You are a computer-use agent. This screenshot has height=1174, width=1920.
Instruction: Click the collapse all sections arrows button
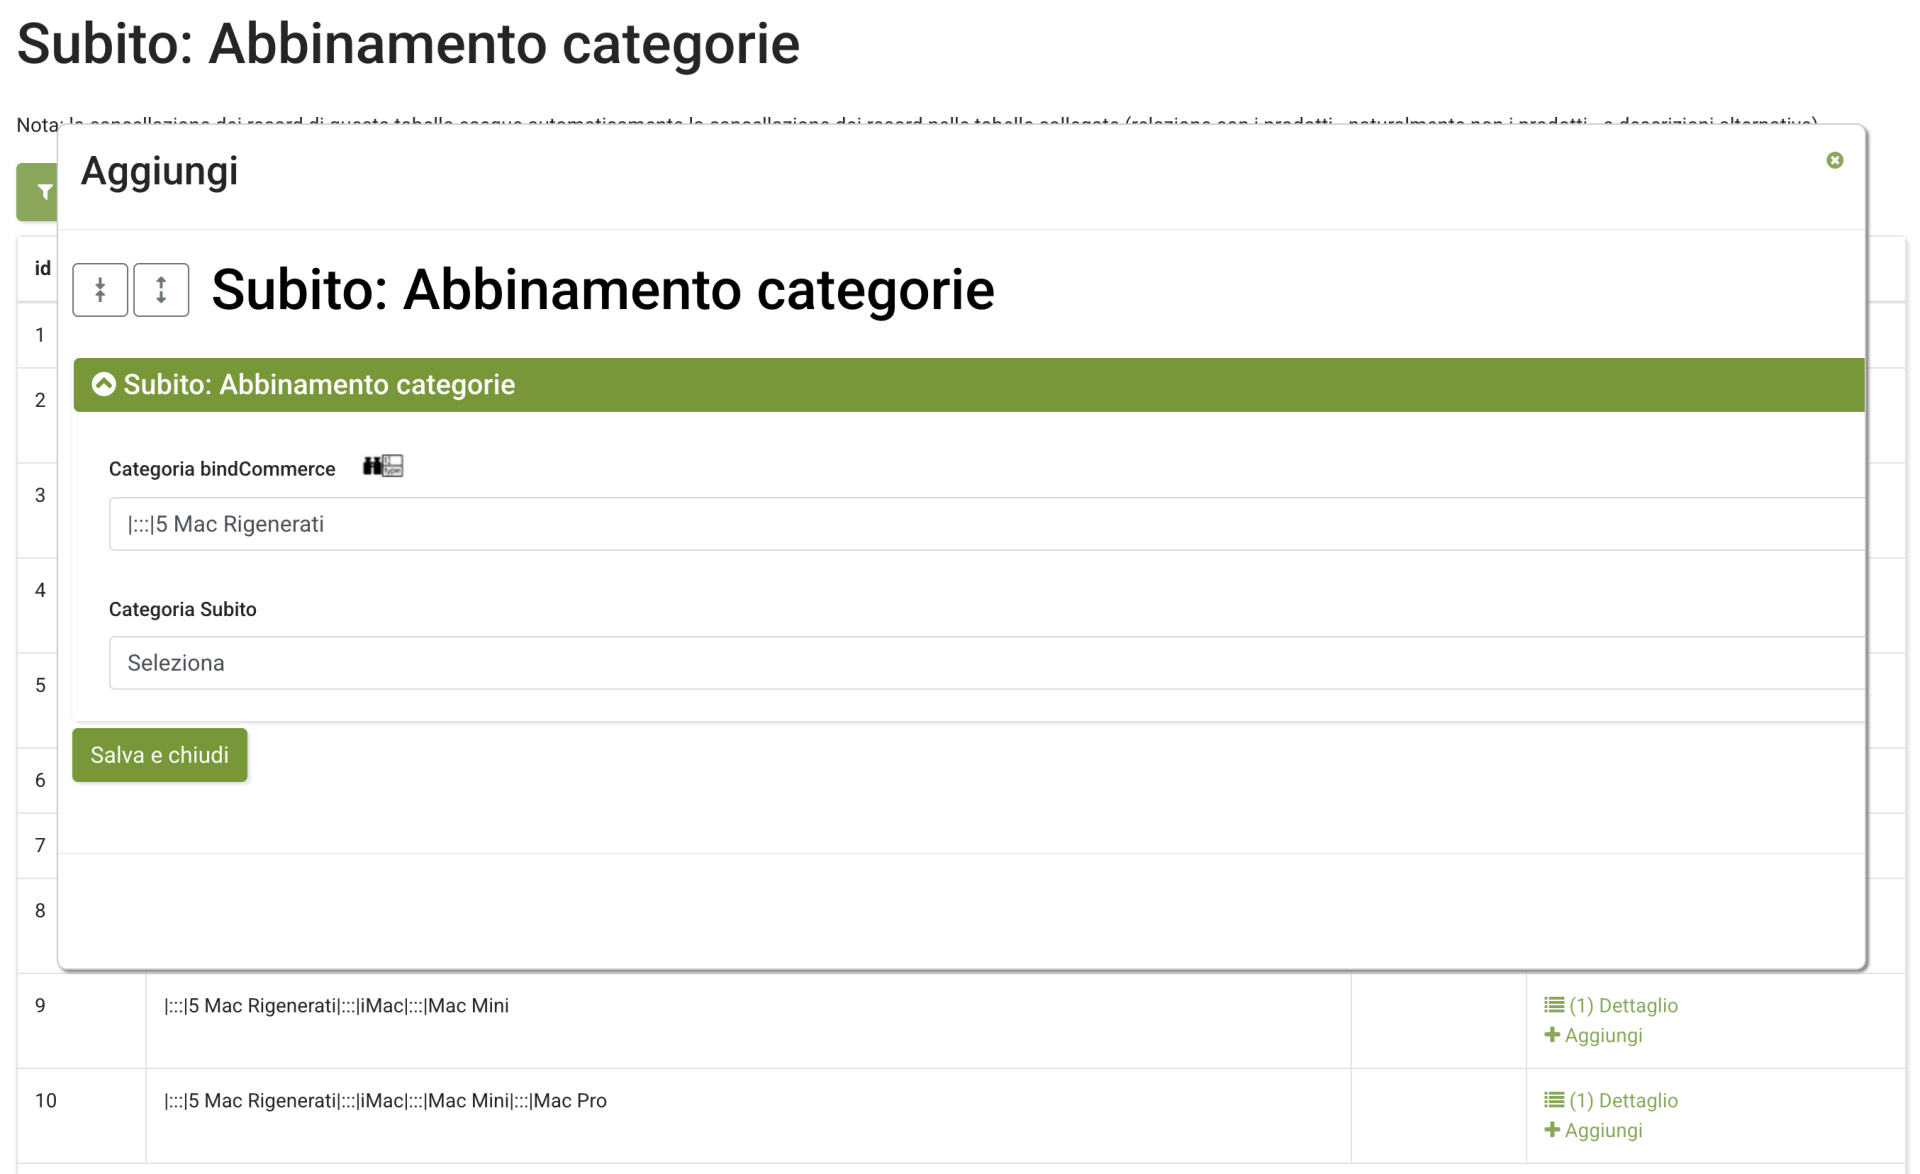click(100, 290)
